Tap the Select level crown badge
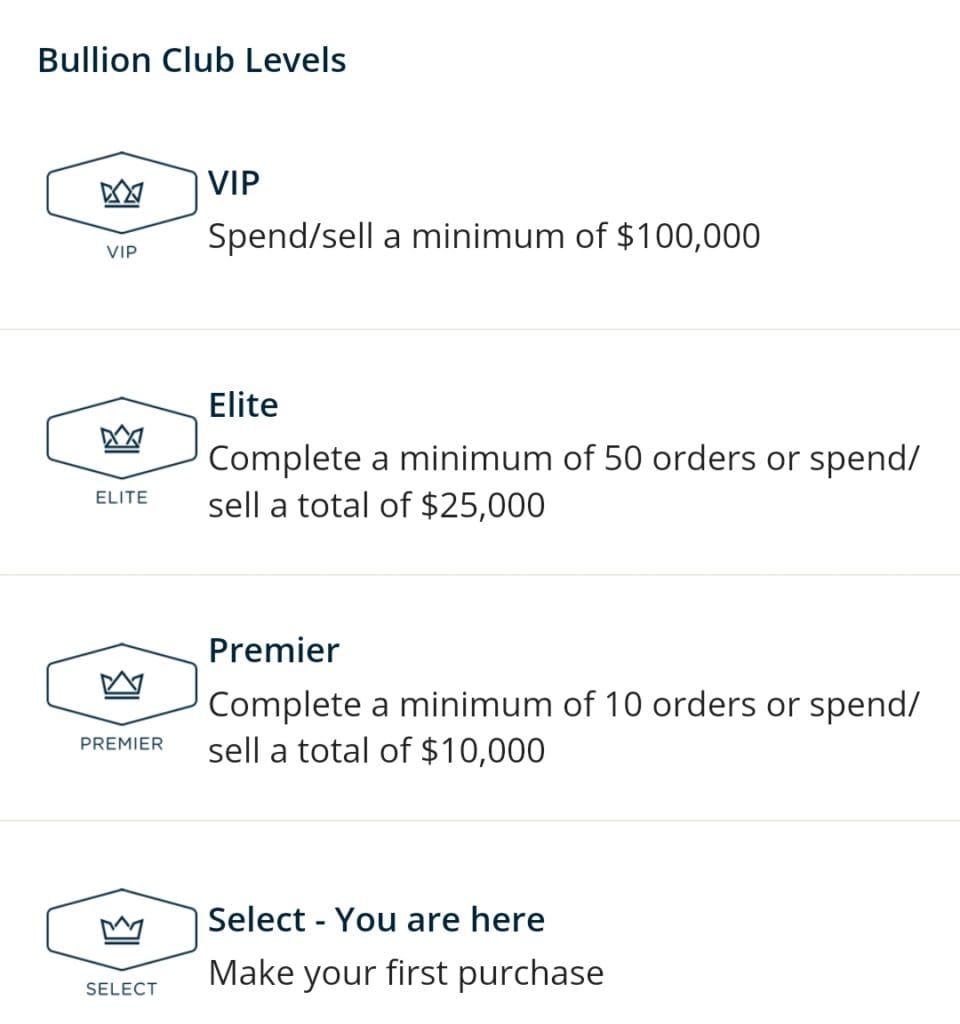The image size is (960, 1024). point(121,929)
